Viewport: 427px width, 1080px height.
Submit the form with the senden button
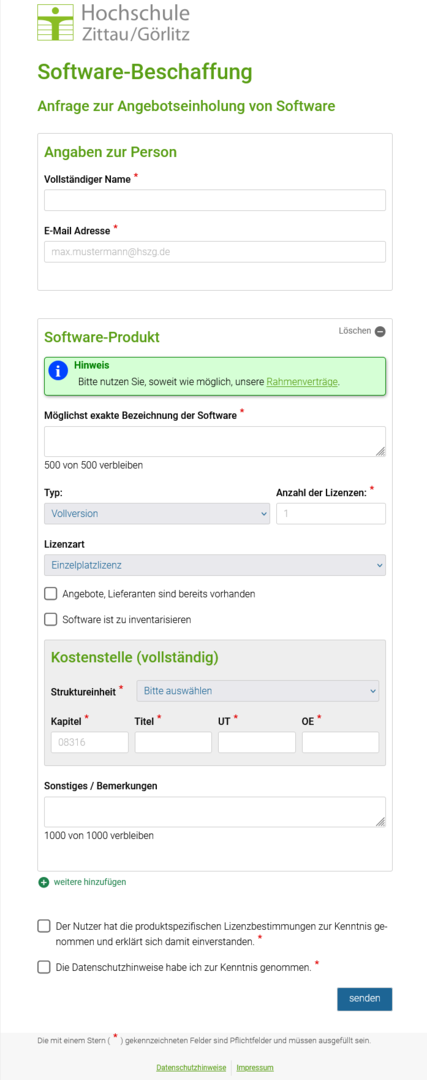pos(364,999)
